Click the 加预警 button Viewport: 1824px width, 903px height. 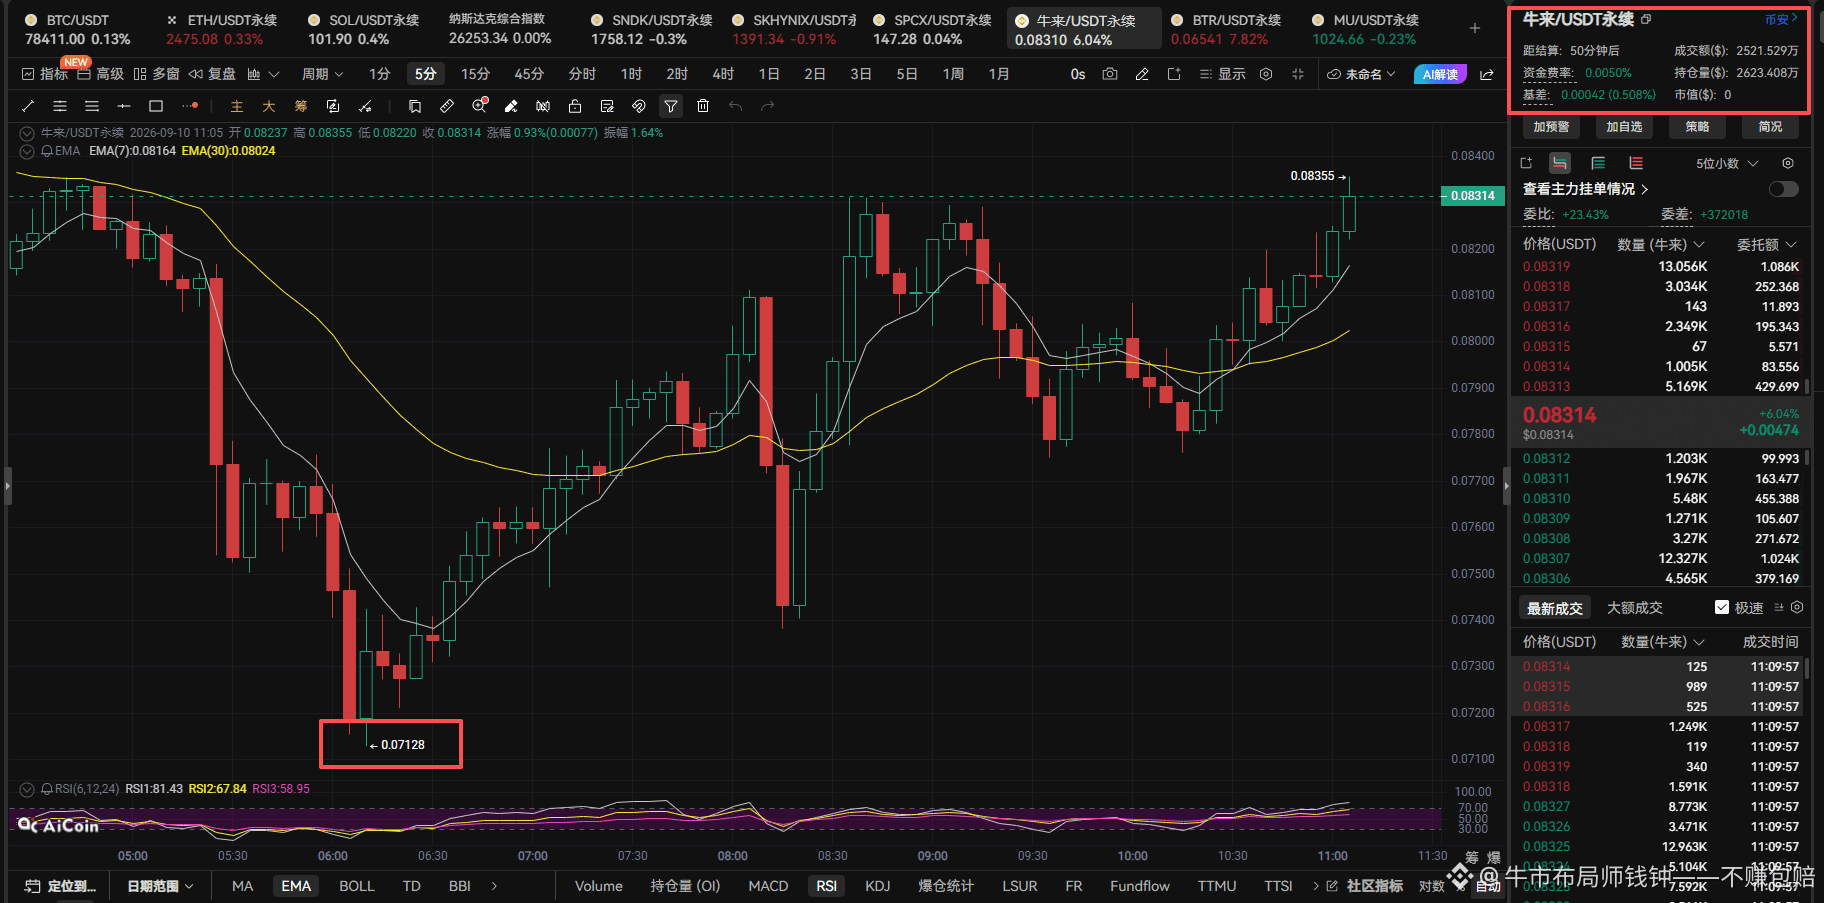pos(1551,127)
